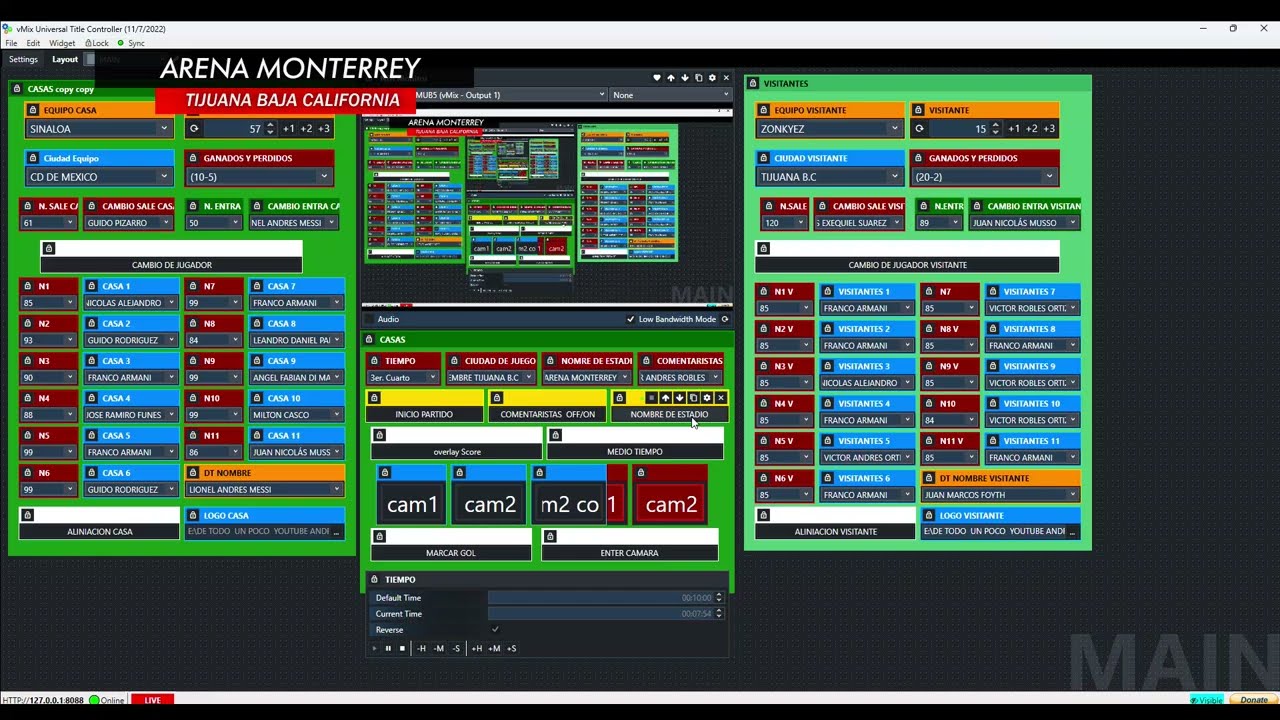Viewport: 1280px width, 720px height.
Task: Open the DT NOMBRE dropdown showing LIONEL ANDRES MESSI
Action: (x=264, y=490)
